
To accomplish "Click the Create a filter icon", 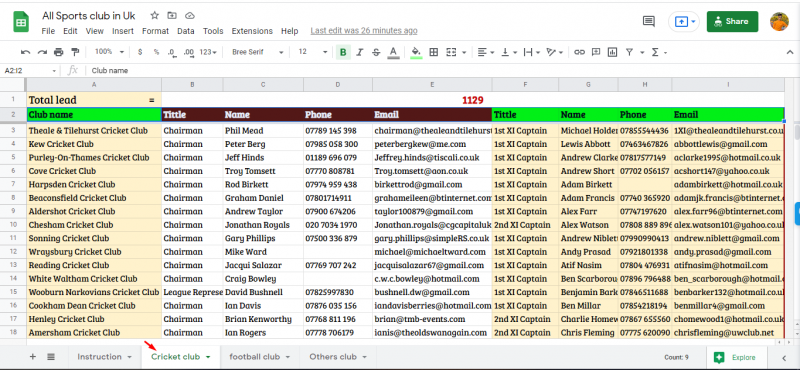I will 630,52.
